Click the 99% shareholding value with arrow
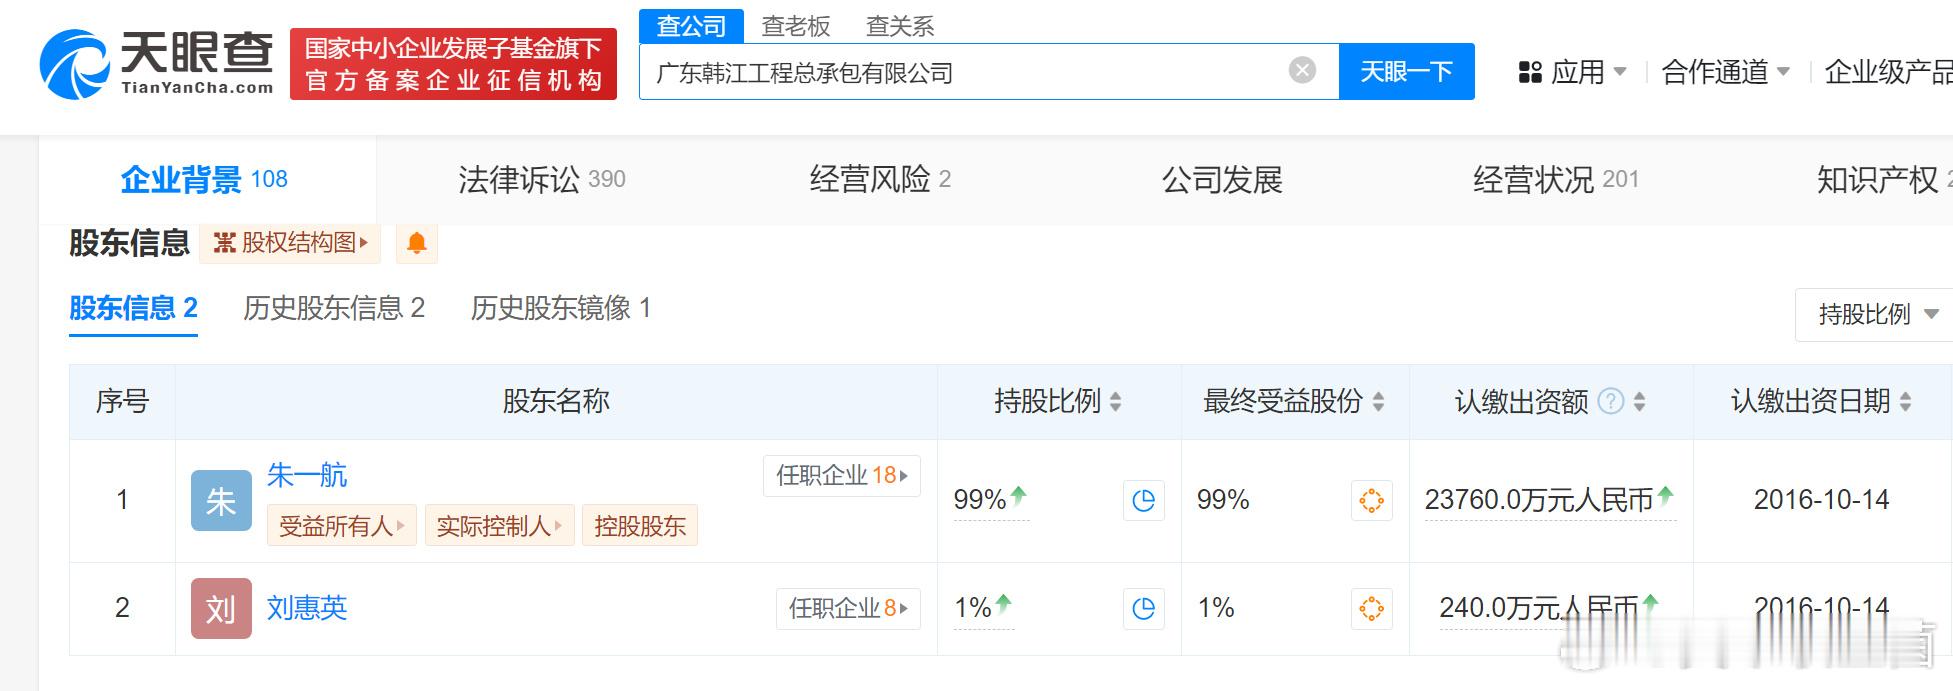The width and height of the screenshot is (1953, 691). (x=990, y=499)
